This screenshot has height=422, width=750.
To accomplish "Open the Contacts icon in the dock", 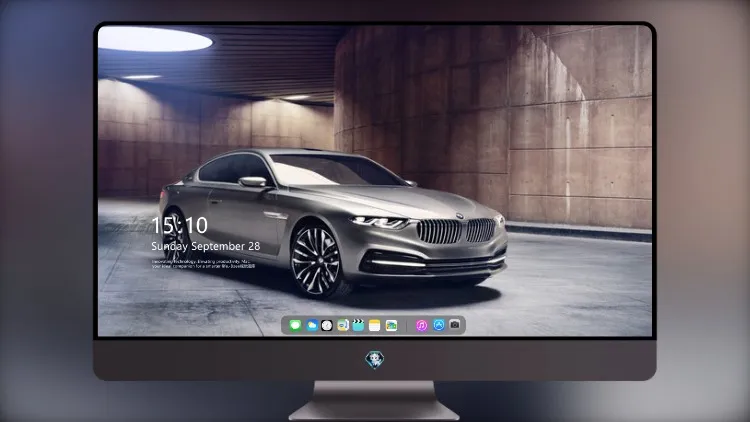I will pos(342,325).
